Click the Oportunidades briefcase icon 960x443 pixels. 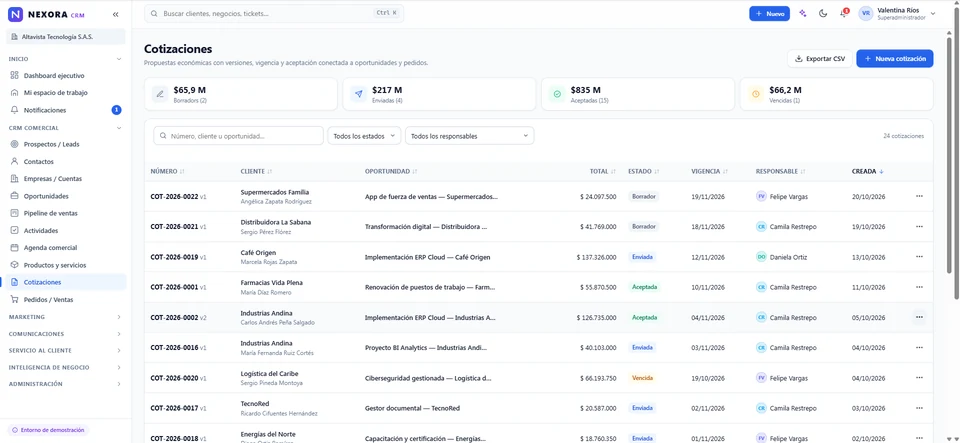pyautogui.click(x=15, y=196)
